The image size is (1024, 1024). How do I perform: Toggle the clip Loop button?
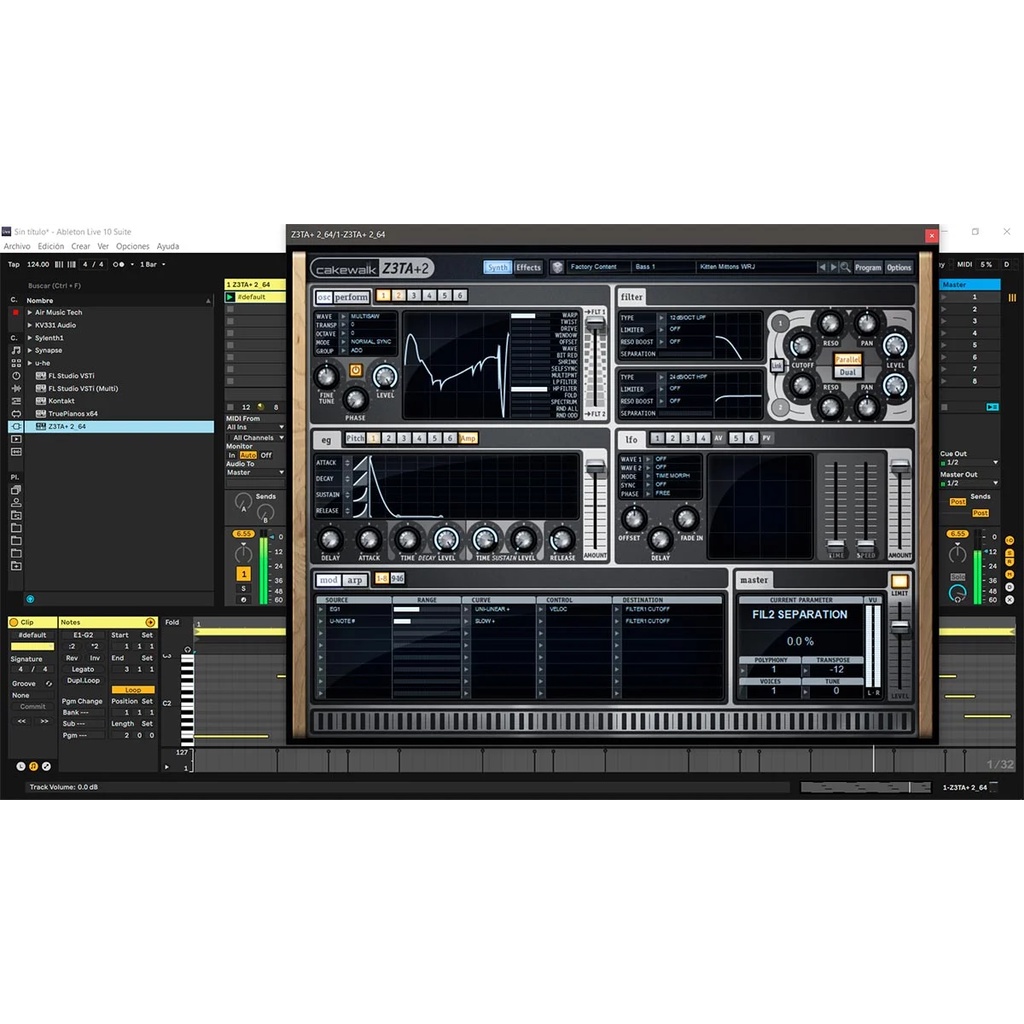coord(133,690)
